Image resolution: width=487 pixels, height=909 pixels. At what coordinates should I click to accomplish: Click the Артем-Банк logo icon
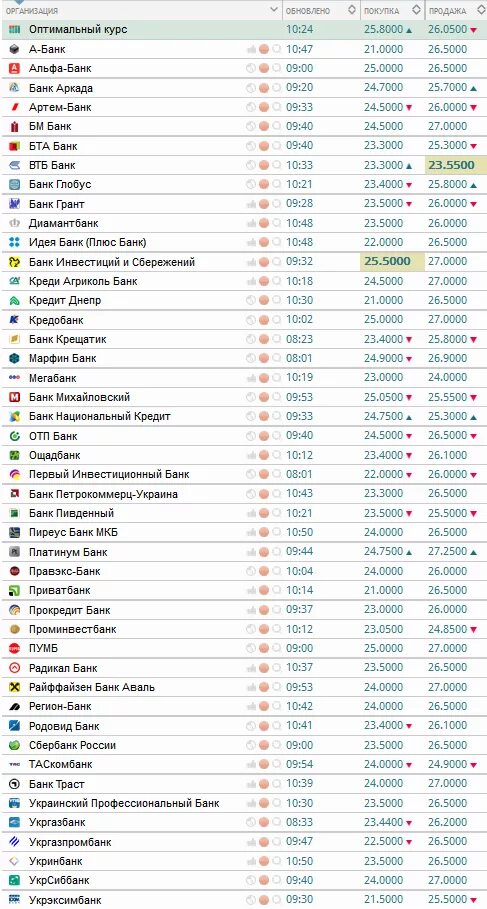click(x=14, y=107)
